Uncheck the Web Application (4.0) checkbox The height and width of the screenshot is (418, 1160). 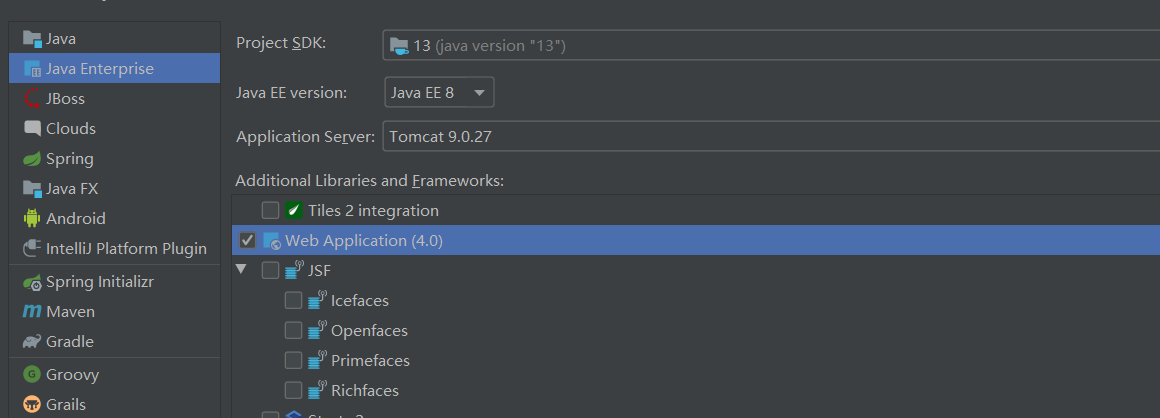point(247,240)
